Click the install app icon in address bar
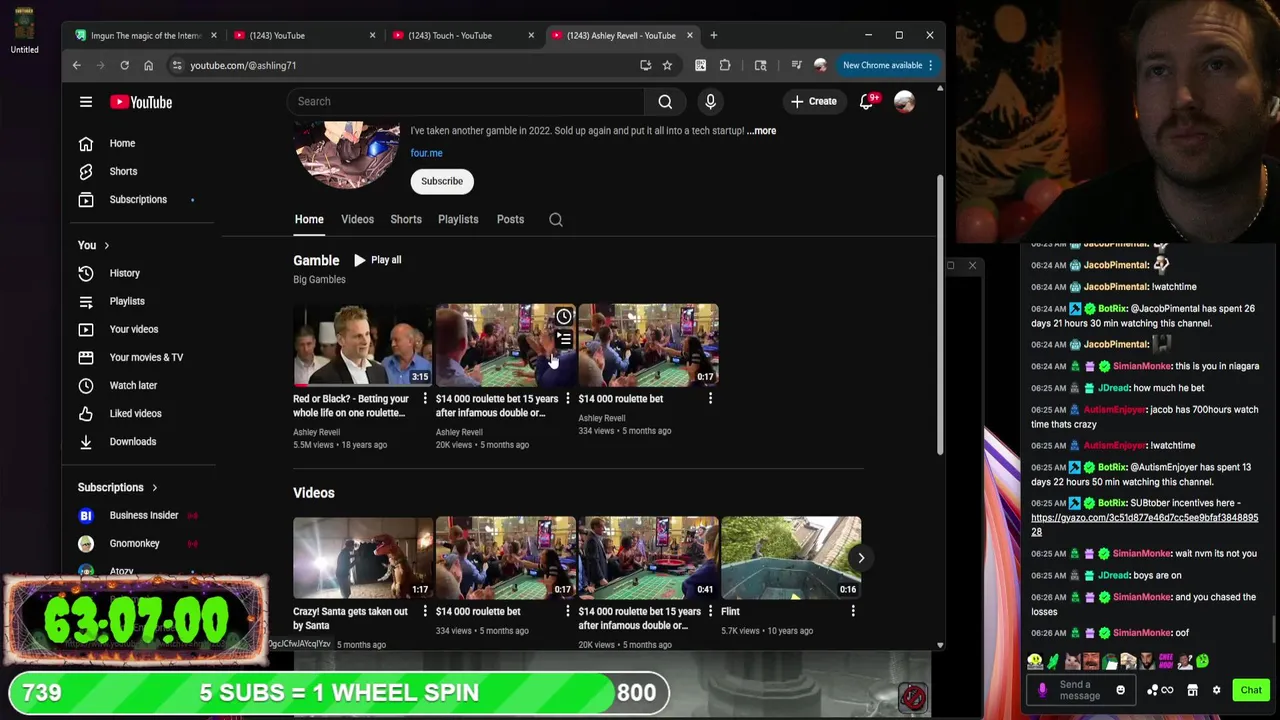Viewport: 1280px width, 720px height. 645,65
